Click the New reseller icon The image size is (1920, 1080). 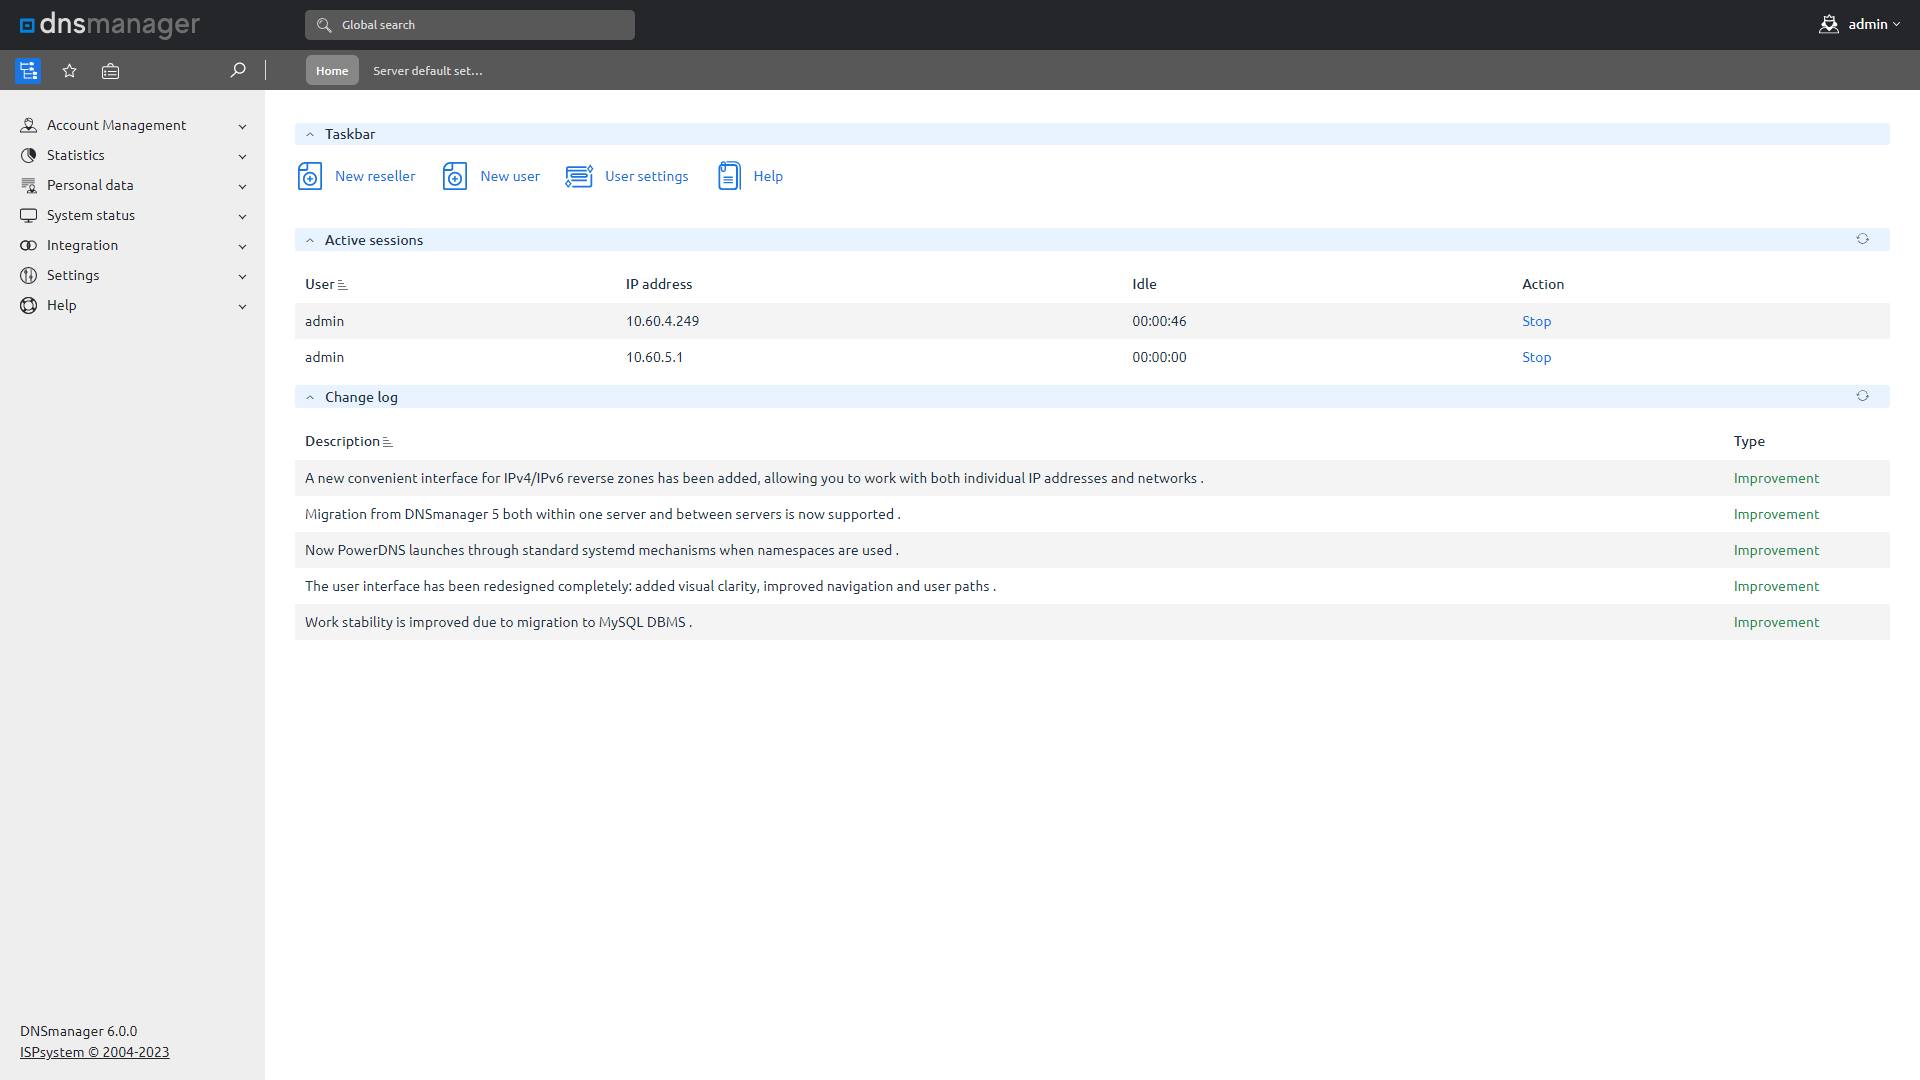click(x=310, y=176)
